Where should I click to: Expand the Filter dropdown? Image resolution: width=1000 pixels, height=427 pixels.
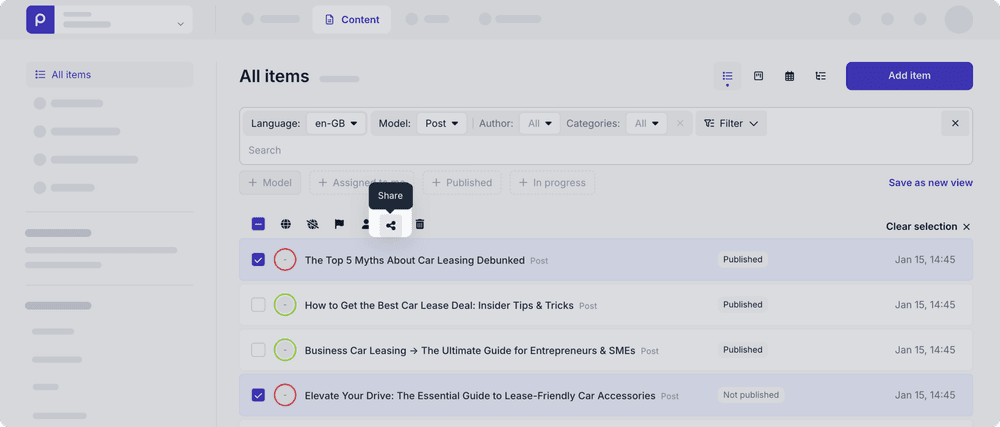click(x=731, y=124)
